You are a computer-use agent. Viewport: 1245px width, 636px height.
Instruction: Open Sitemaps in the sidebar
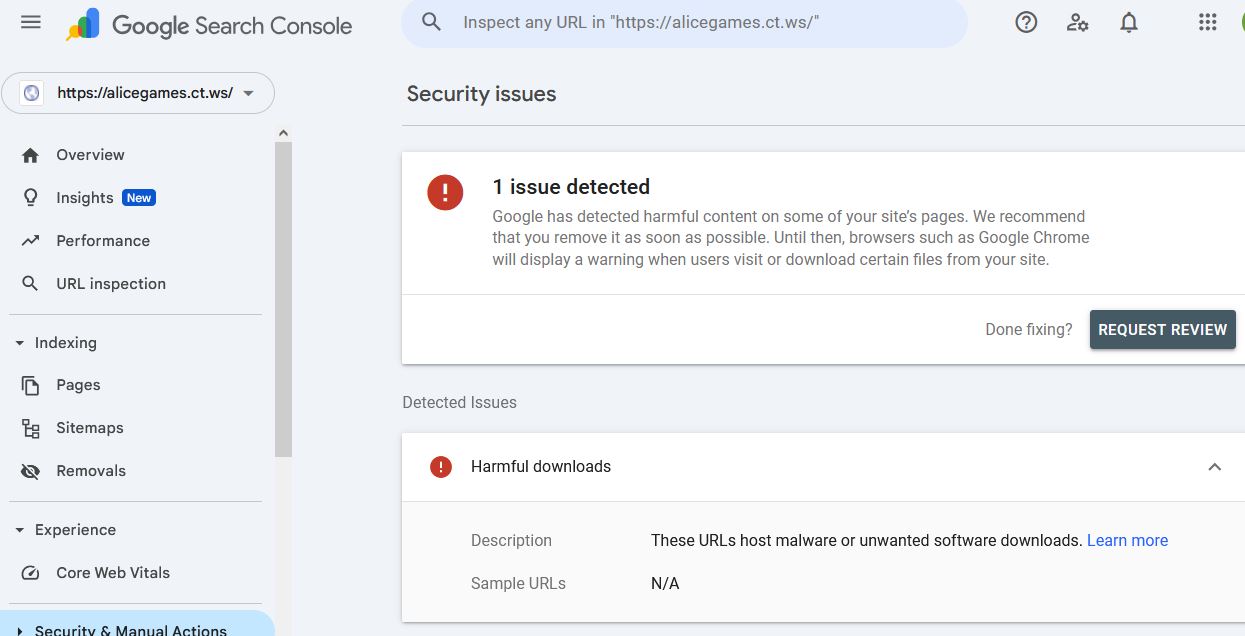[x=89, y=428]
